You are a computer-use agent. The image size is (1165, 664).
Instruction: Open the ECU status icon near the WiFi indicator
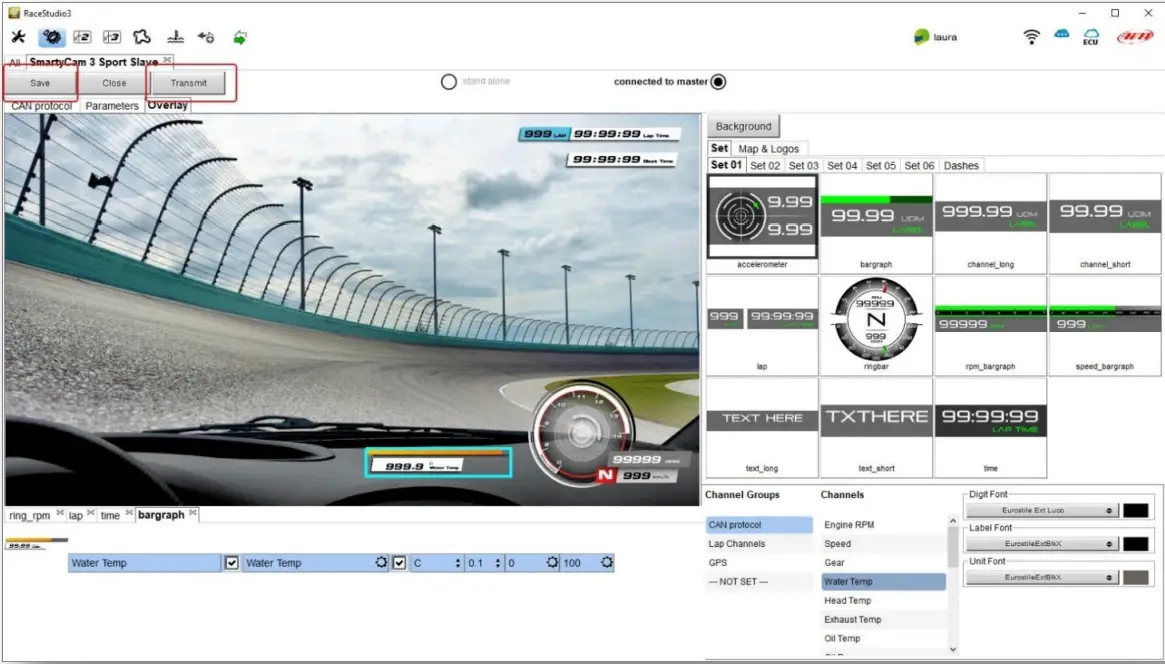tap(1090, 37)
